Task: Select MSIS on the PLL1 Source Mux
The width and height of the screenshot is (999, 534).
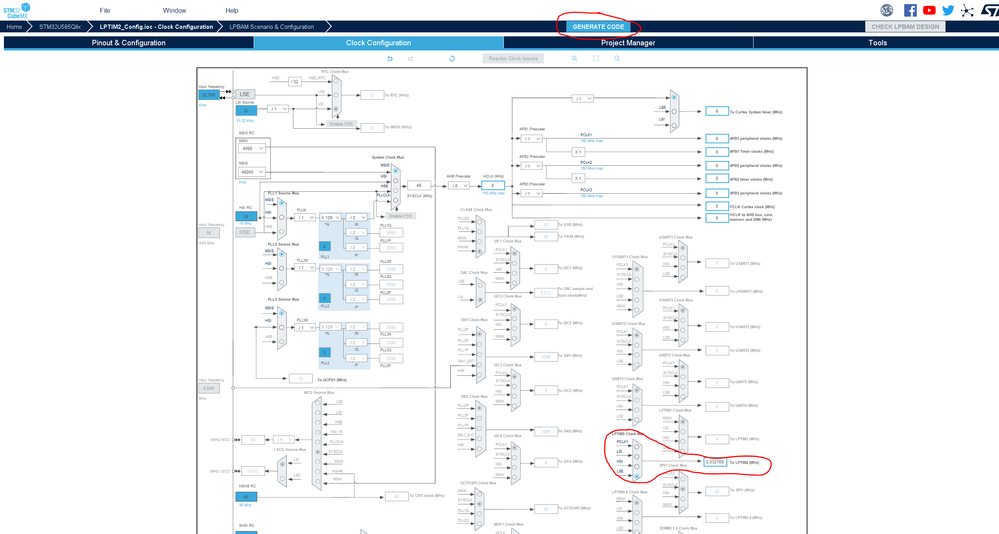Action: coord(282,203)
